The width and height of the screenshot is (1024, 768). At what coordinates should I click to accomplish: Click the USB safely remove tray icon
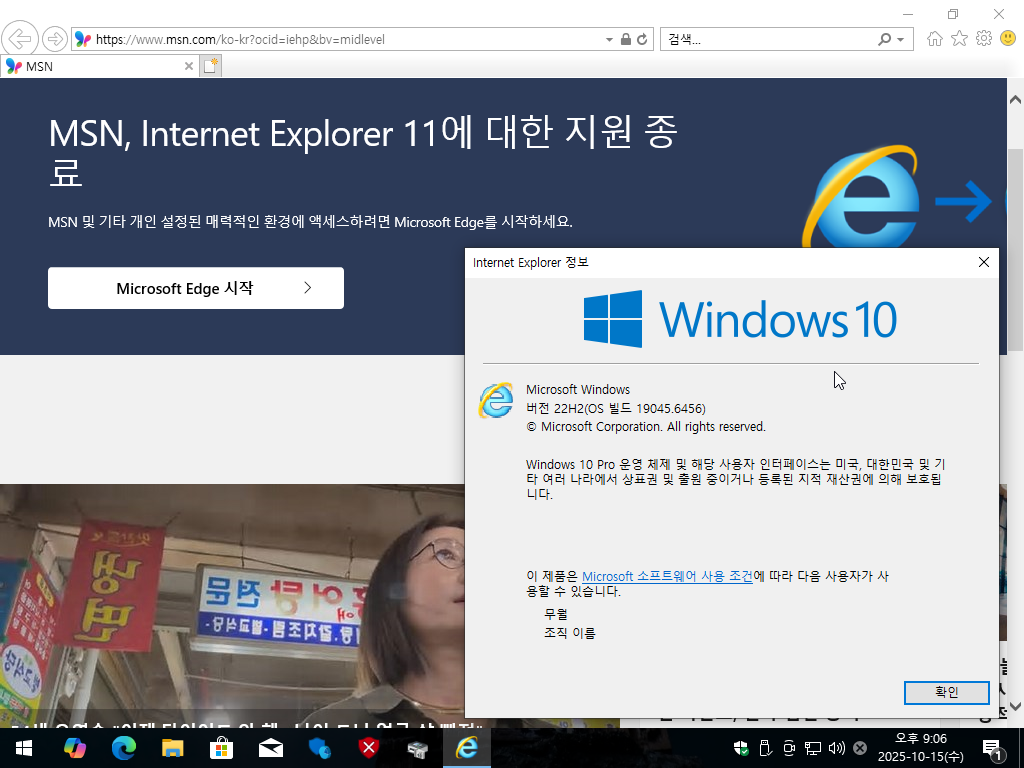[765, 748]
